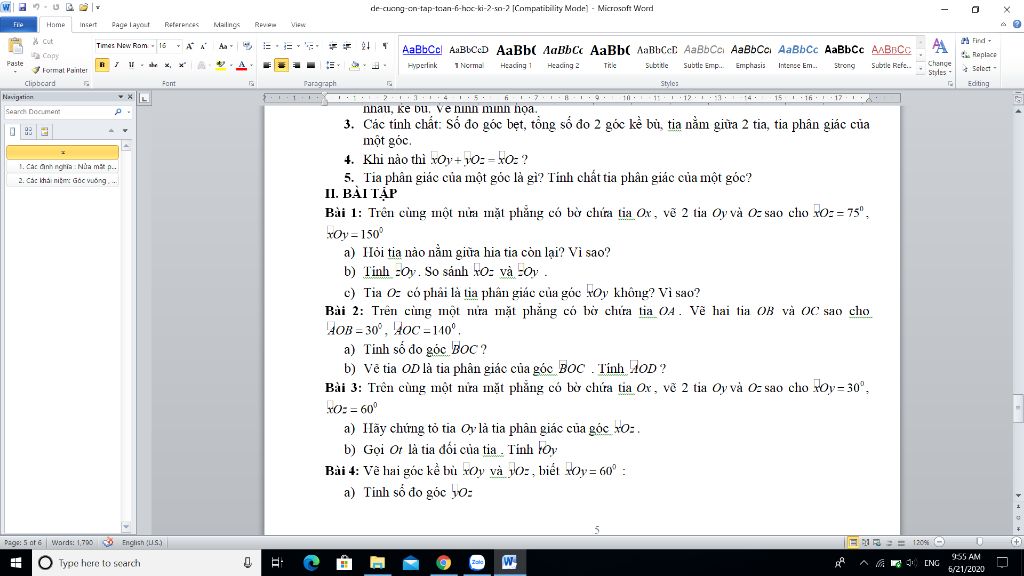Click the Copy command in Clipboard
Screen dimensions: 1024x576
pyautogui.click(x=45, y=56)
